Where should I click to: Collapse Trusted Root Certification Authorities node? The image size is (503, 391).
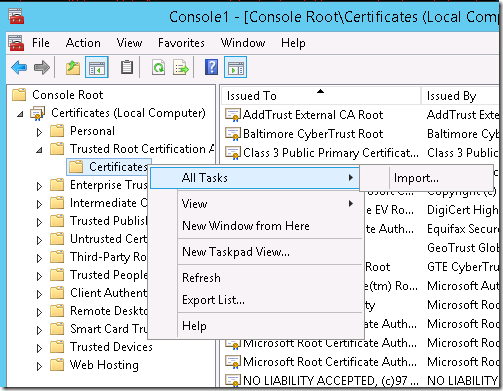[39, 150]
